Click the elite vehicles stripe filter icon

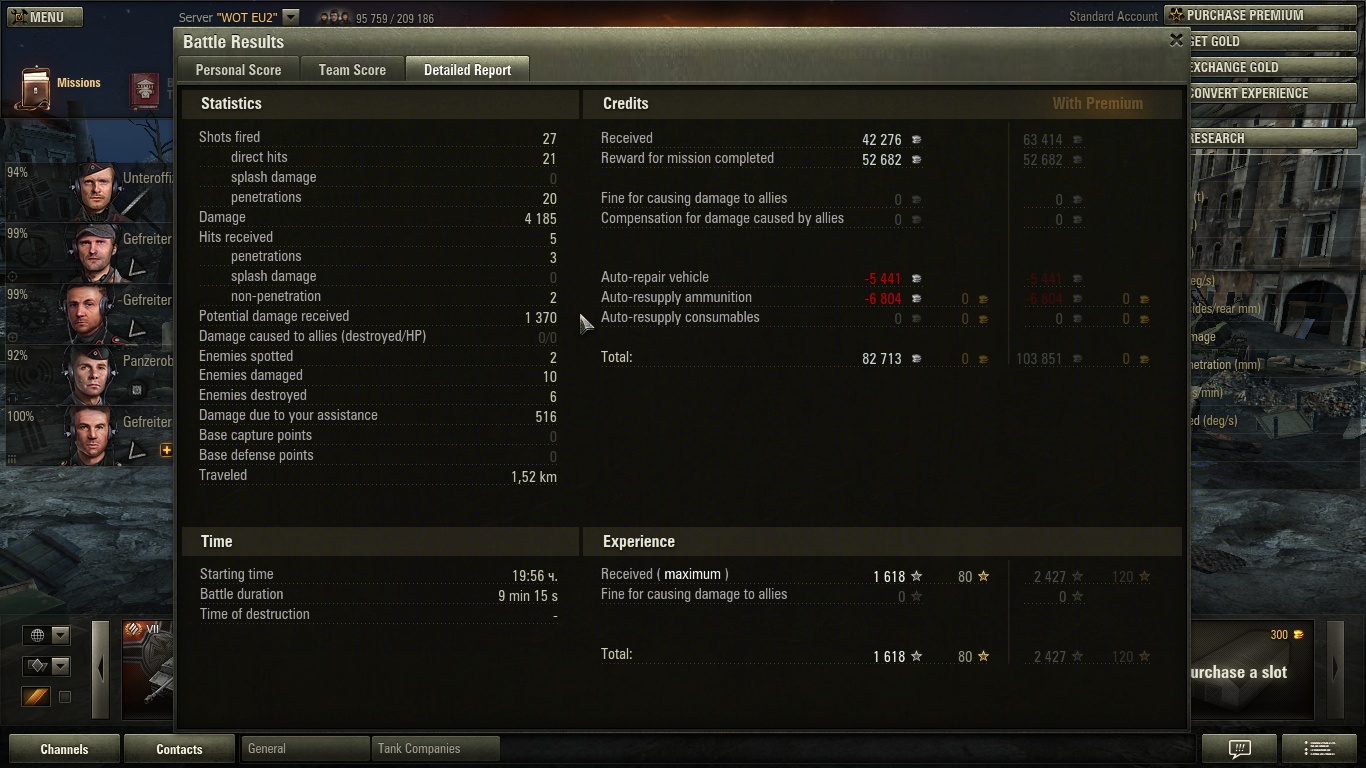(x=36, y=697)
